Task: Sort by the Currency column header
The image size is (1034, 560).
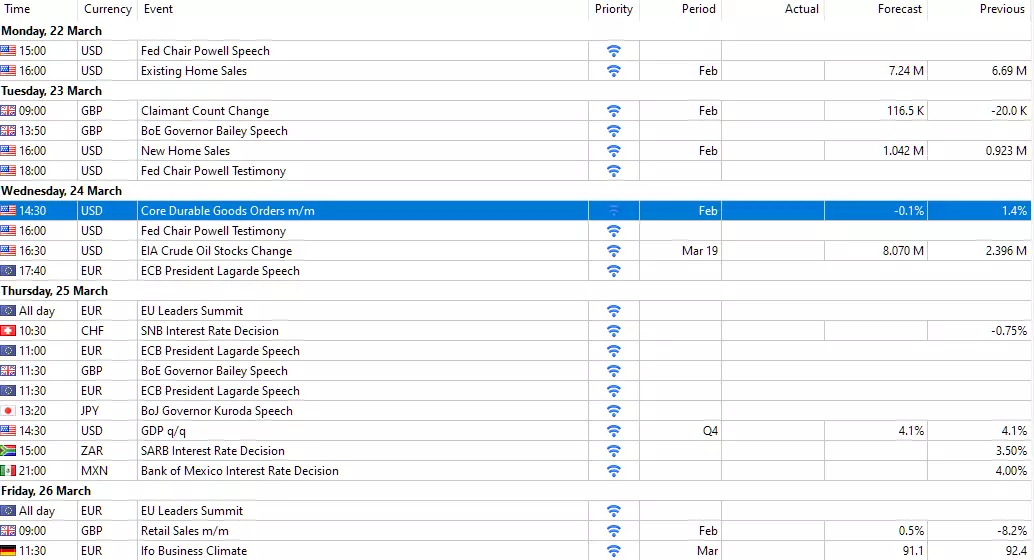Action: [107, 9]
